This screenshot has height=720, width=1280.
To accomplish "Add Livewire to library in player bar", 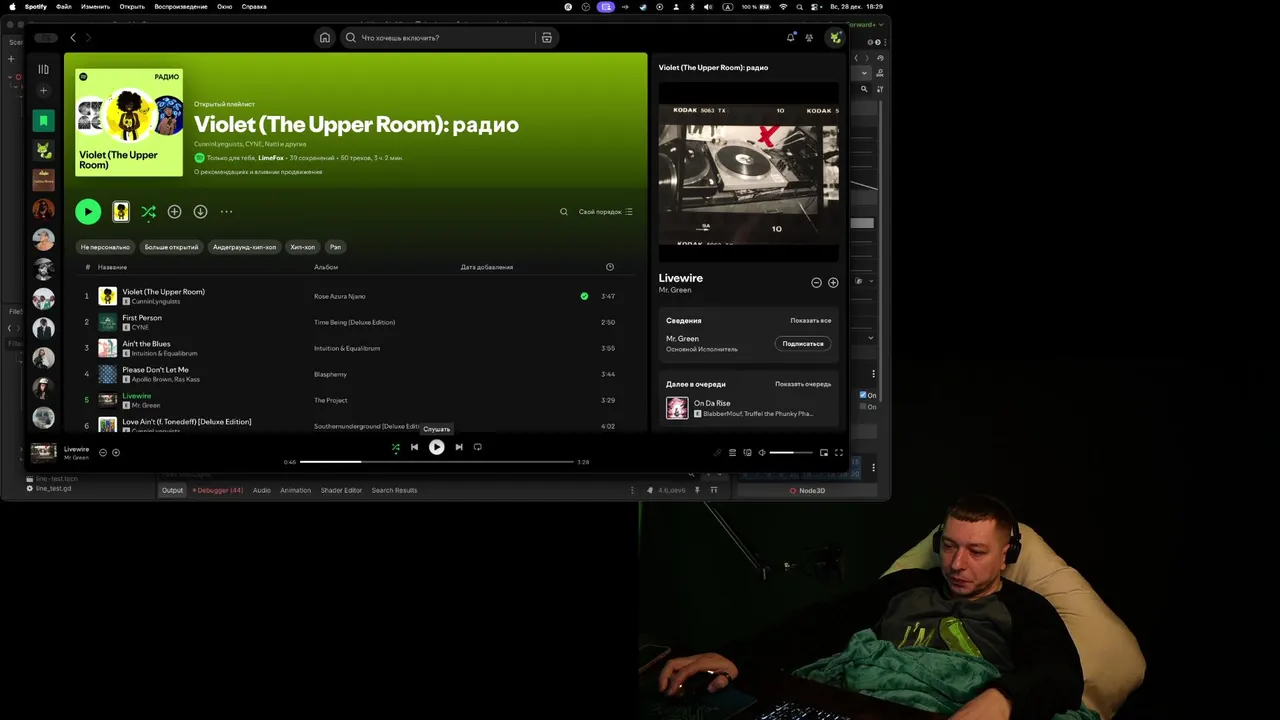I will (116, 453).
